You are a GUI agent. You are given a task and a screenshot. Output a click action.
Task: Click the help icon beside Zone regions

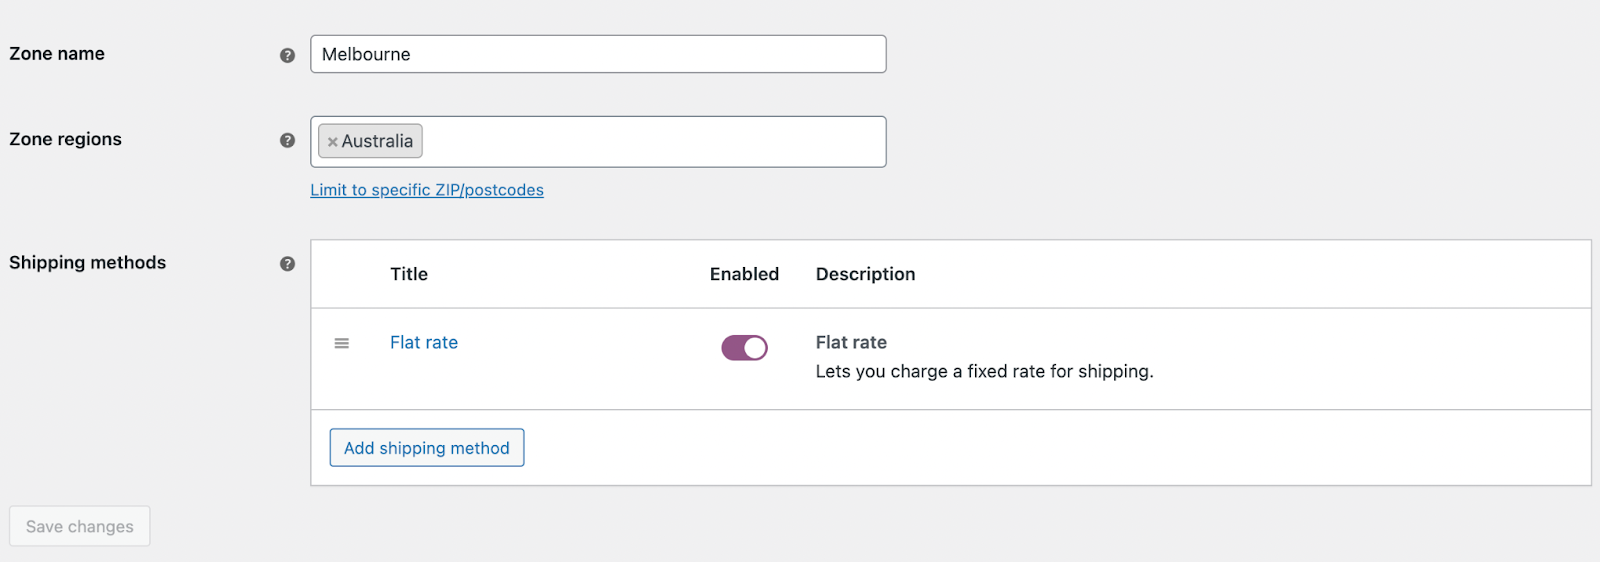tap(287, 140)
